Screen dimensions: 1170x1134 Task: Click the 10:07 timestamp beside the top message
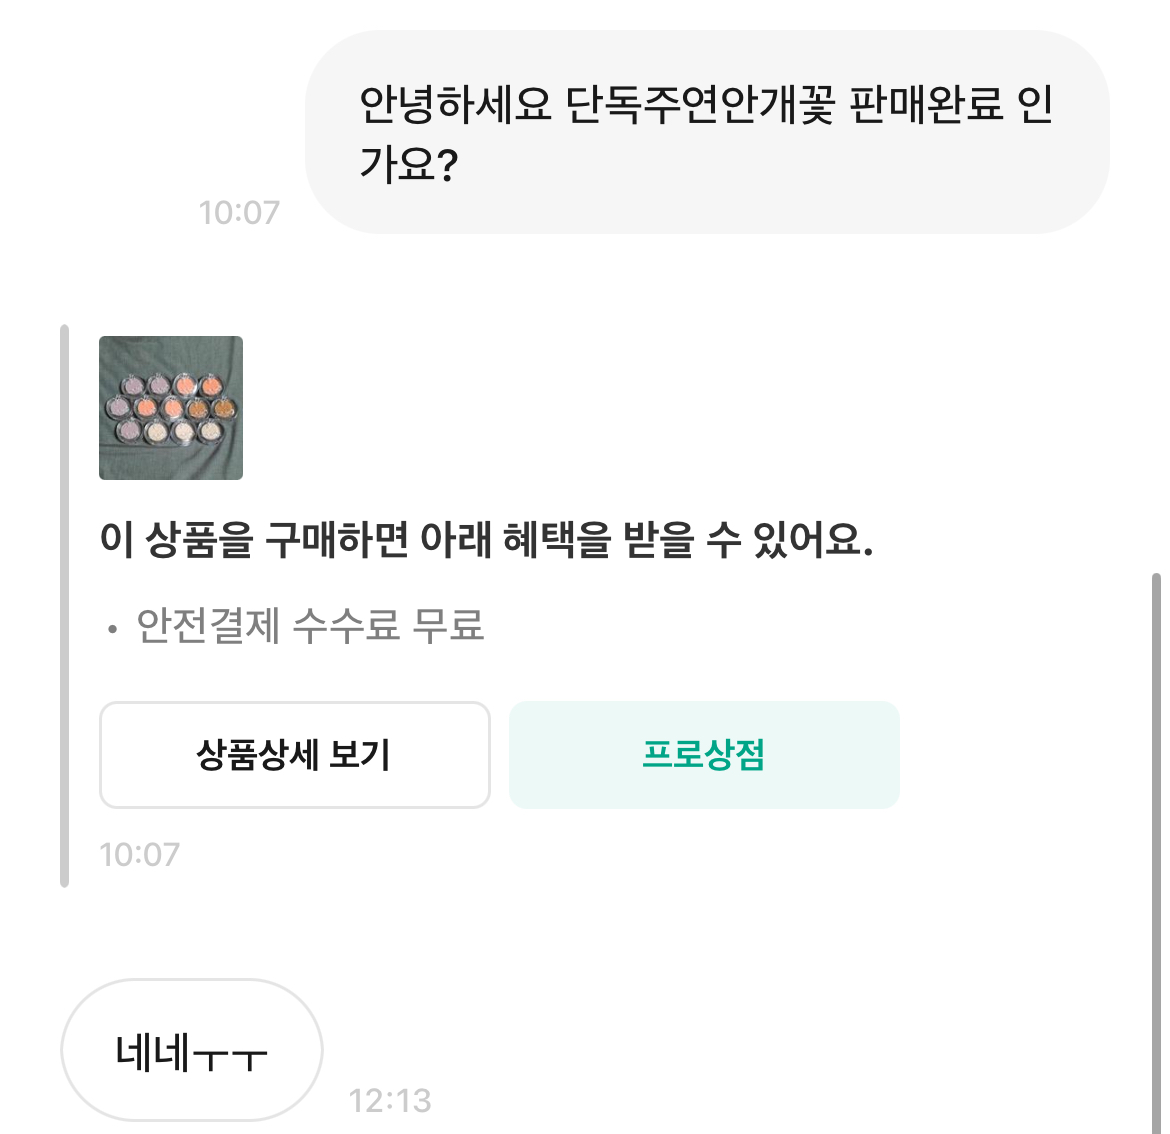point(239,213)
